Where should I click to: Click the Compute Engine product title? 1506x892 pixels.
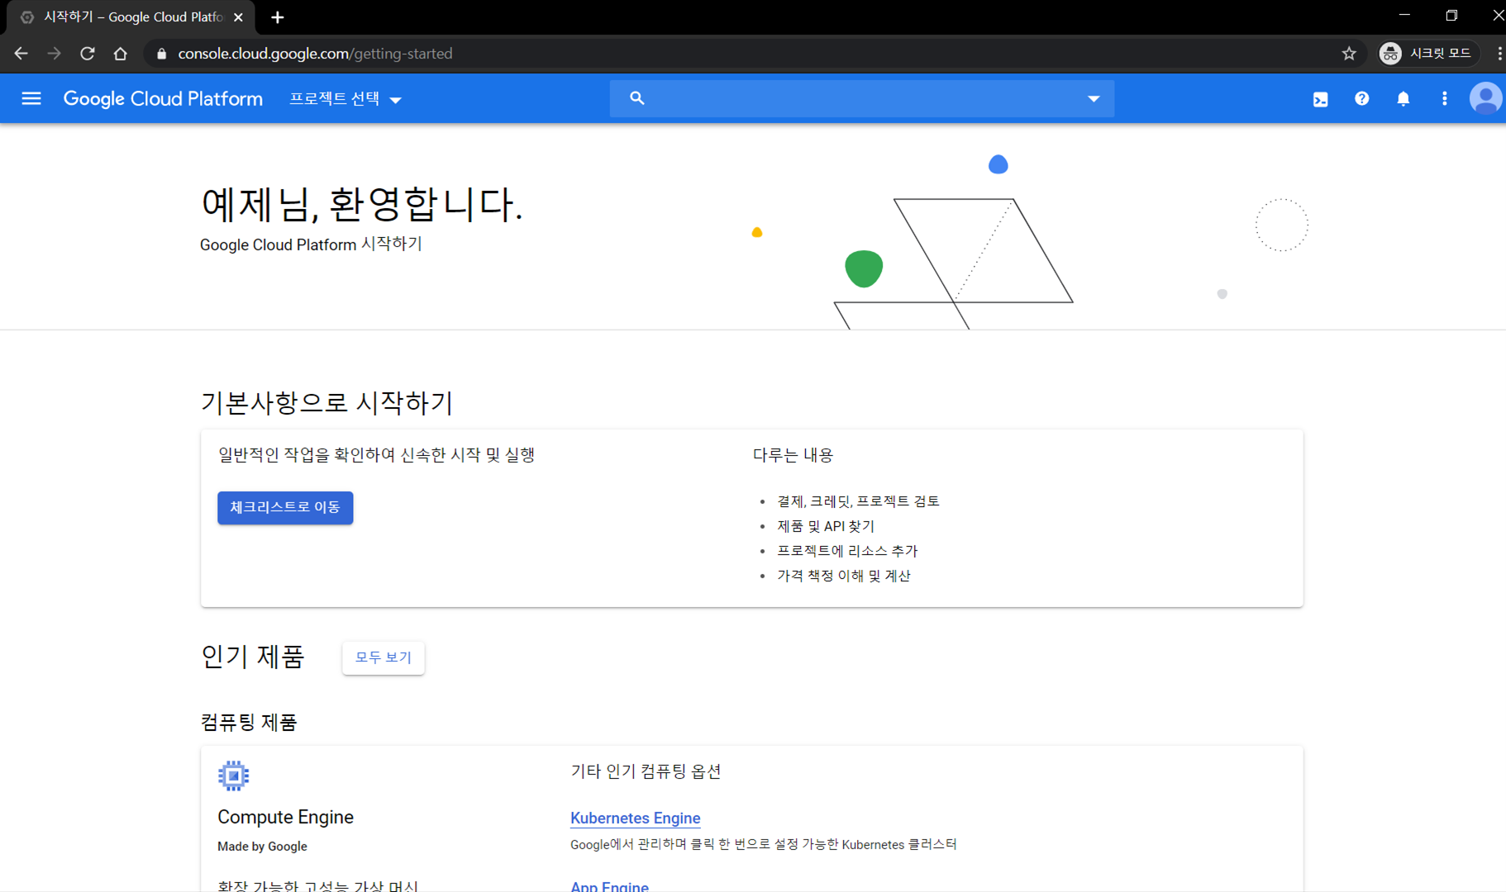[x=286, y=817]
